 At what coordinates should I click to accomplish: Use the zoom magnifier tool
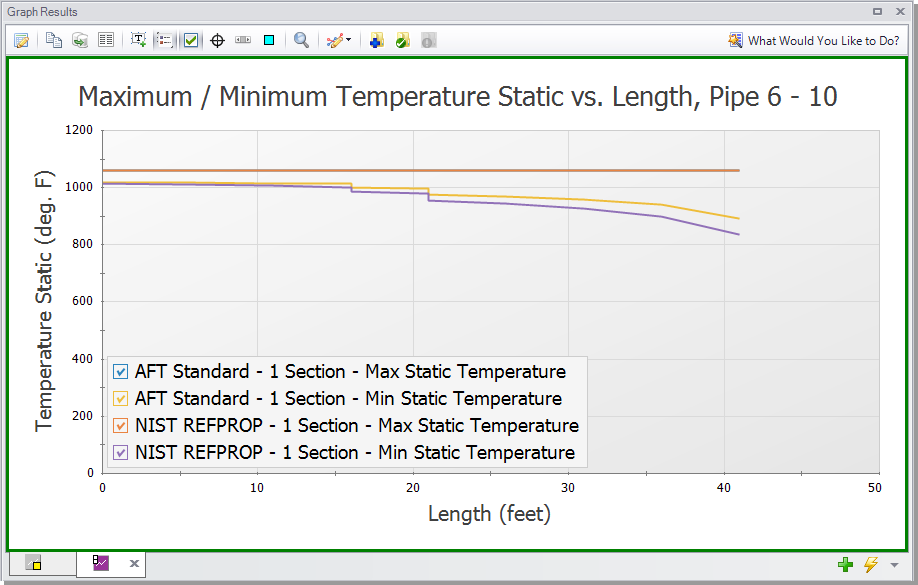(300, 40)
